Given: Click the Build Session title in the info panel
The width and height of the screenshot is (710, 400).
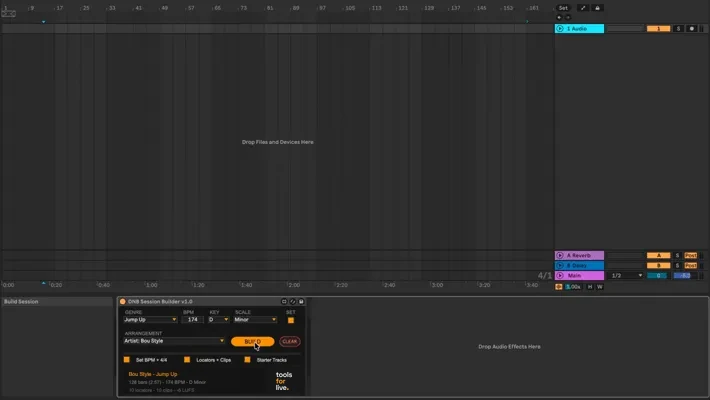Looking at the screenshot, I should [21, 302].
